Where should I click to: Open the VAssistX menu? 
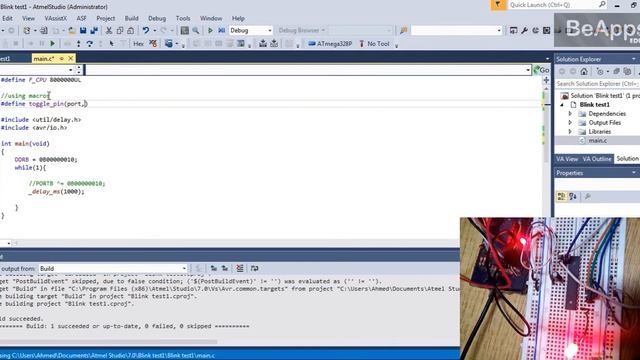pos(56,18)
